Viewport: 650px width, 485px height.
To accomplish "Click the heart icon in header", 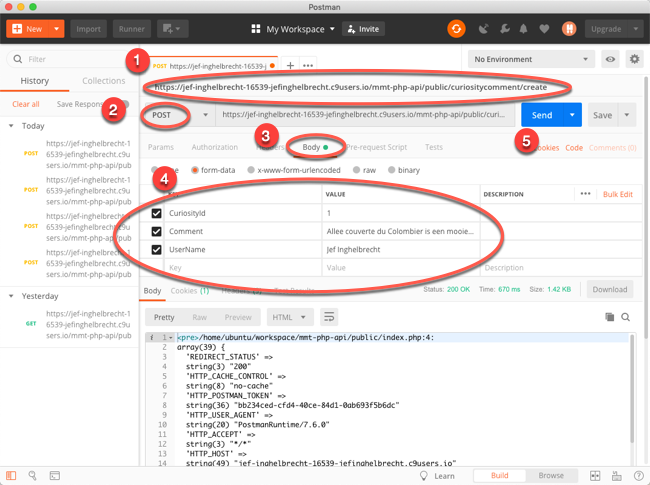I will tap(544, 29).
